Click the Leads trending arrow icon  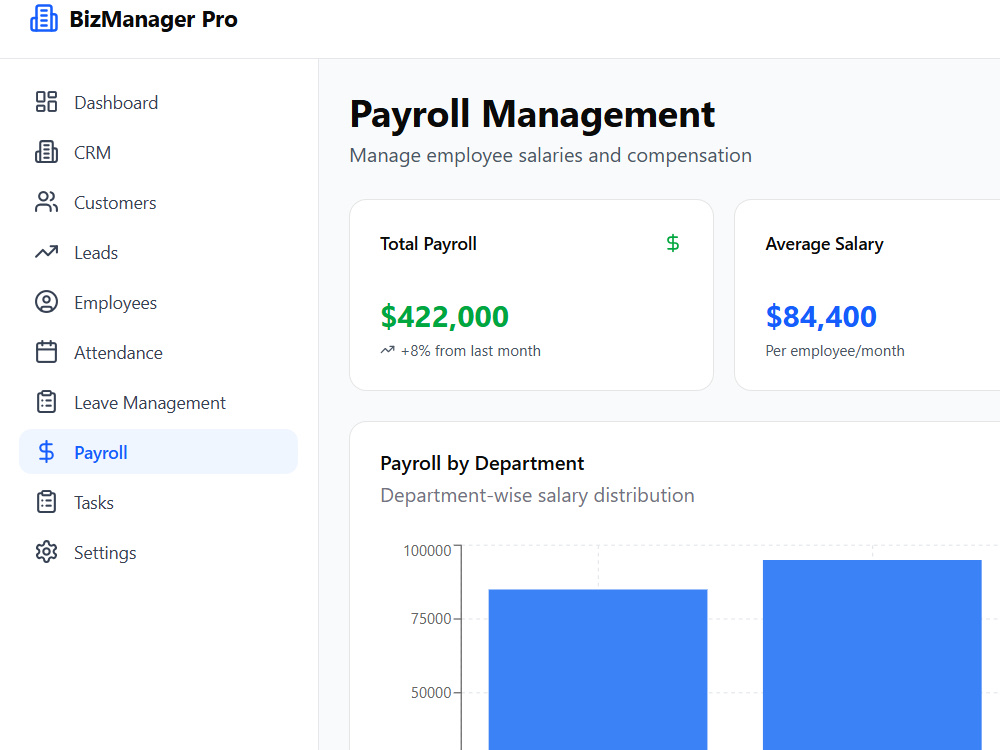point(47,253)
